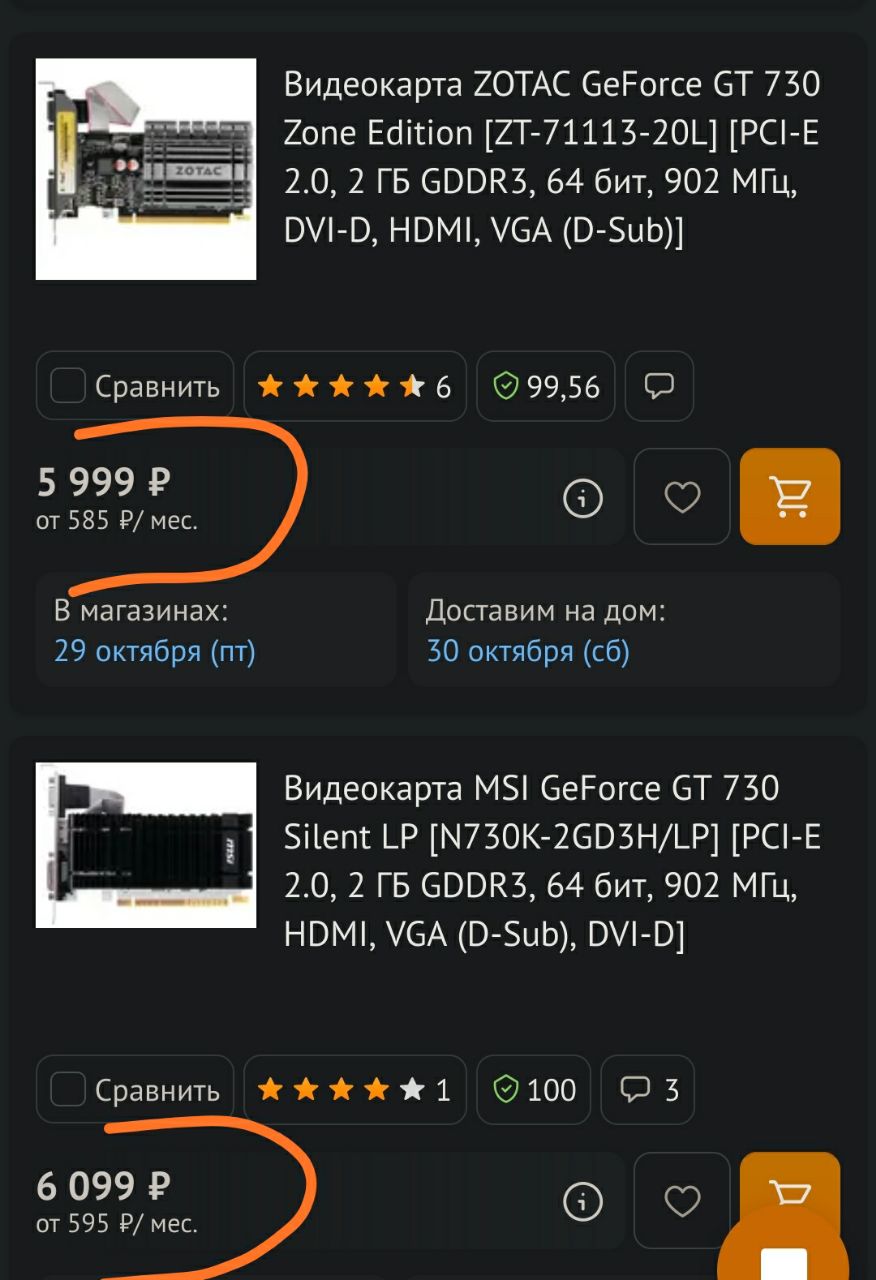876x1280 pixels.
Task: Add ZOTAC GT 730 to cart
Action: [x=790, y=497]
